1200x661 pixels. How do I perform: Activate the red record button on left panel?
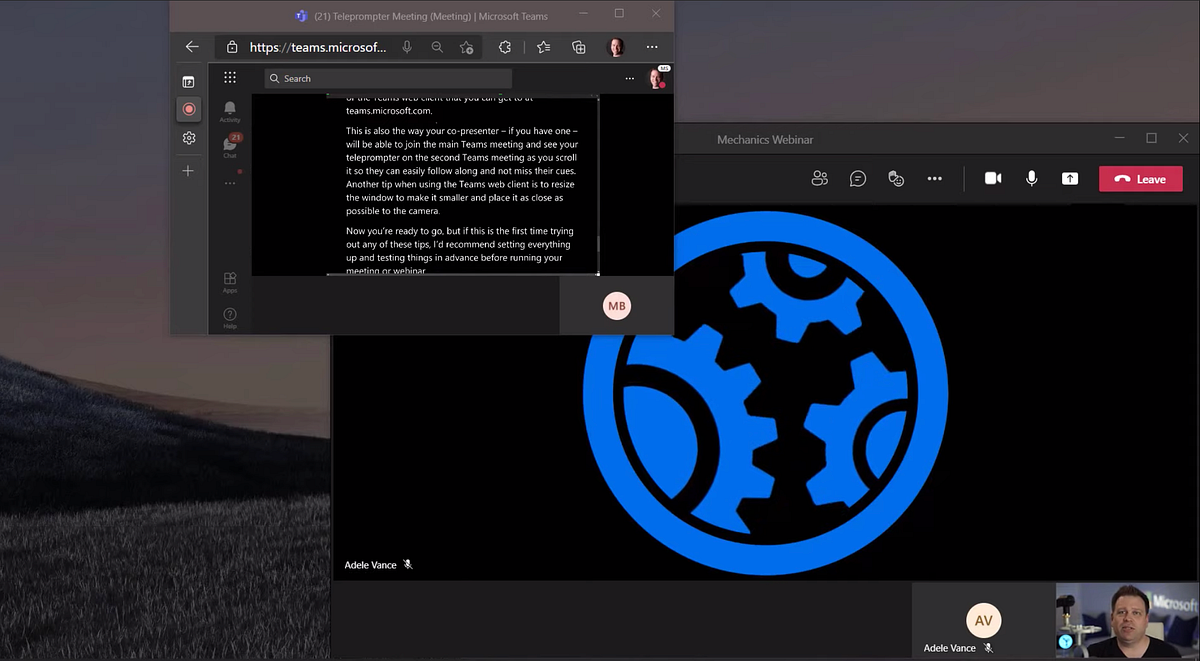point(188,109)
